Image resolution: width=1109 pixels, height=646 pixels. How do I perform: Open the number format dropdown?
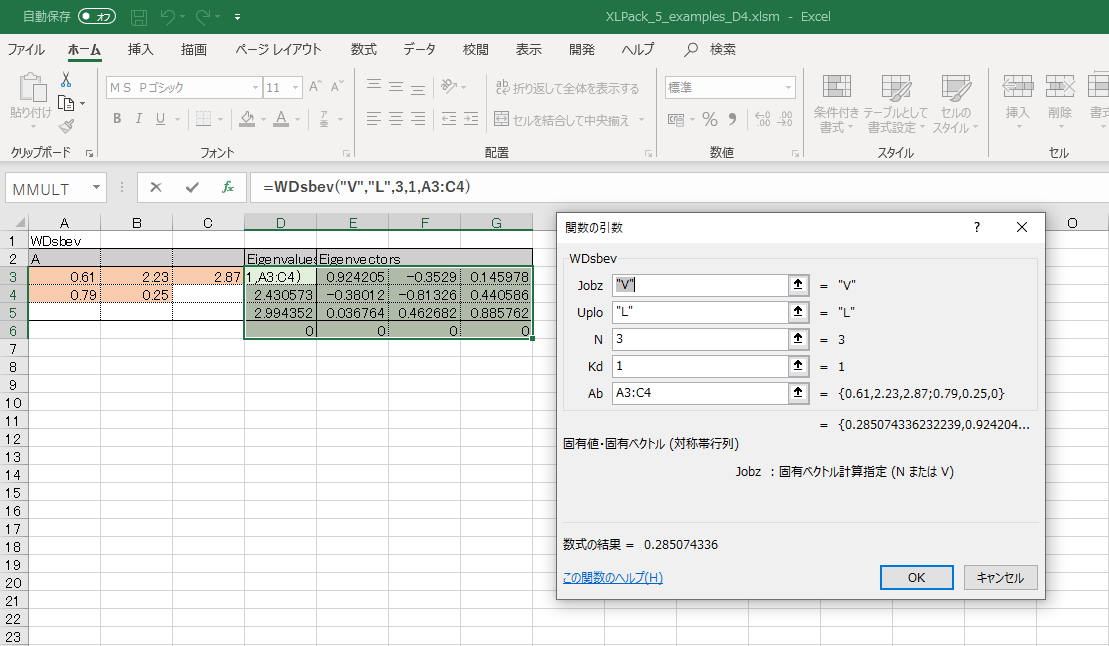click(787, 88)
